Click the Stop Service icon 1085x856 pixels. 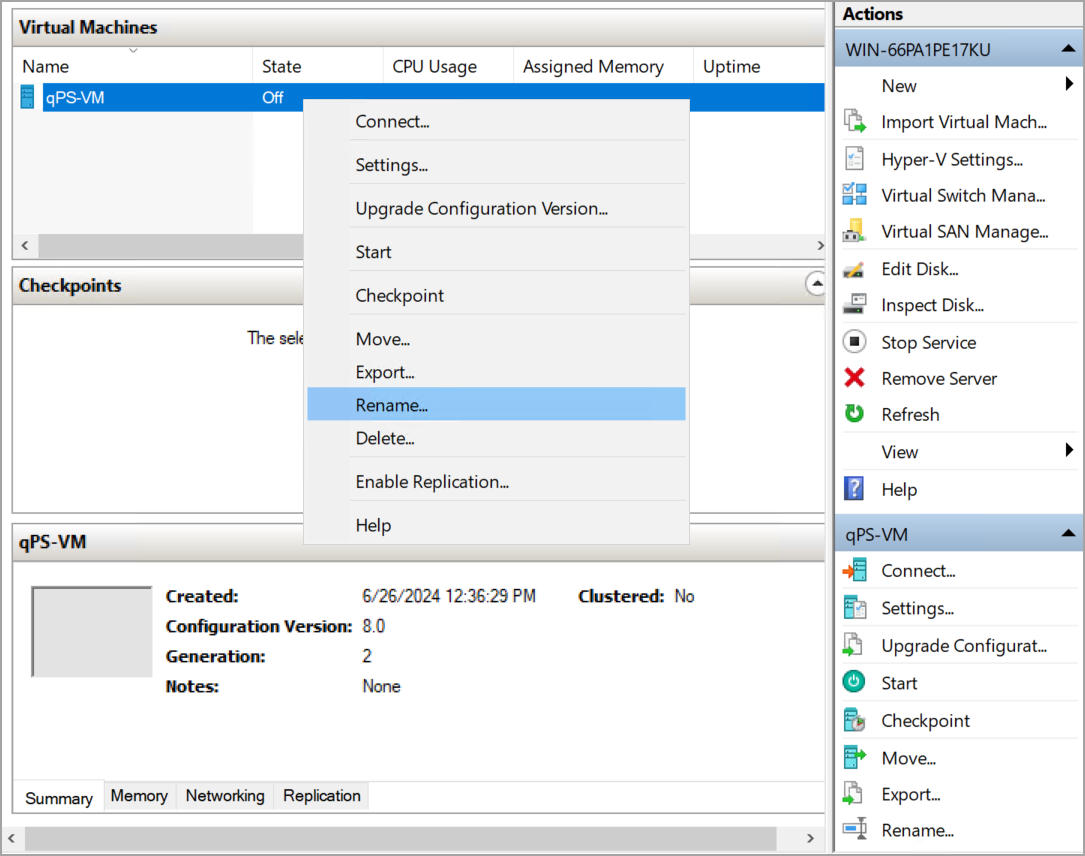[854, 342]
